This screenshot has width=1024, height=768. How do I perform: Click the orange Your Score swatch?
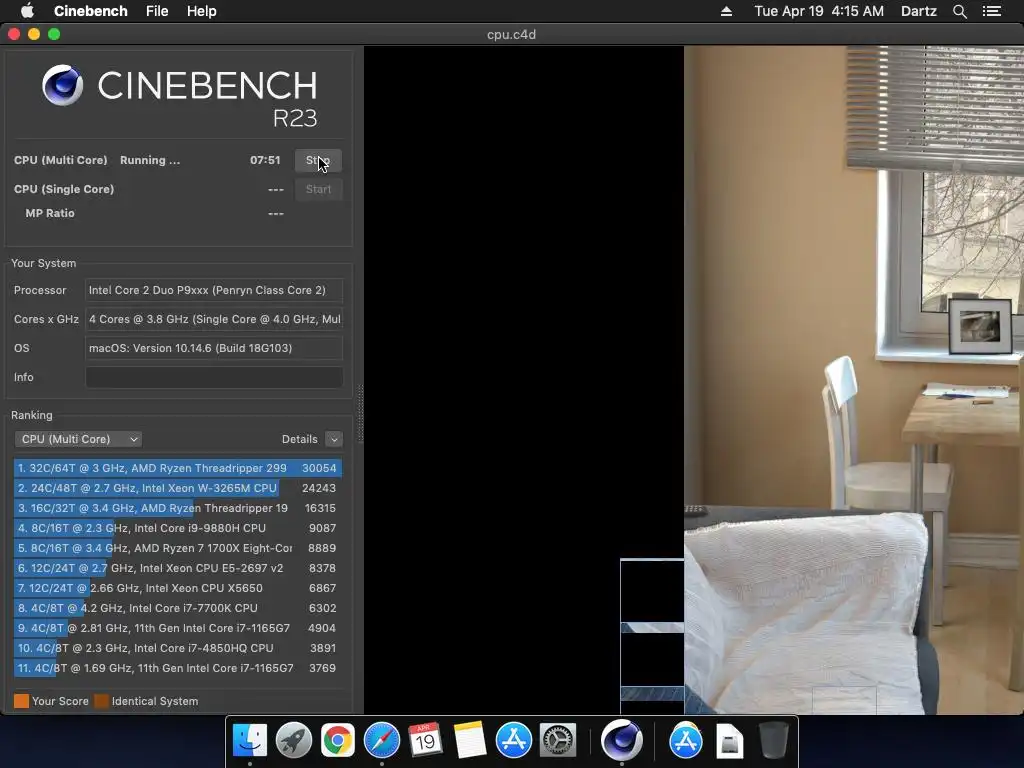22,701
